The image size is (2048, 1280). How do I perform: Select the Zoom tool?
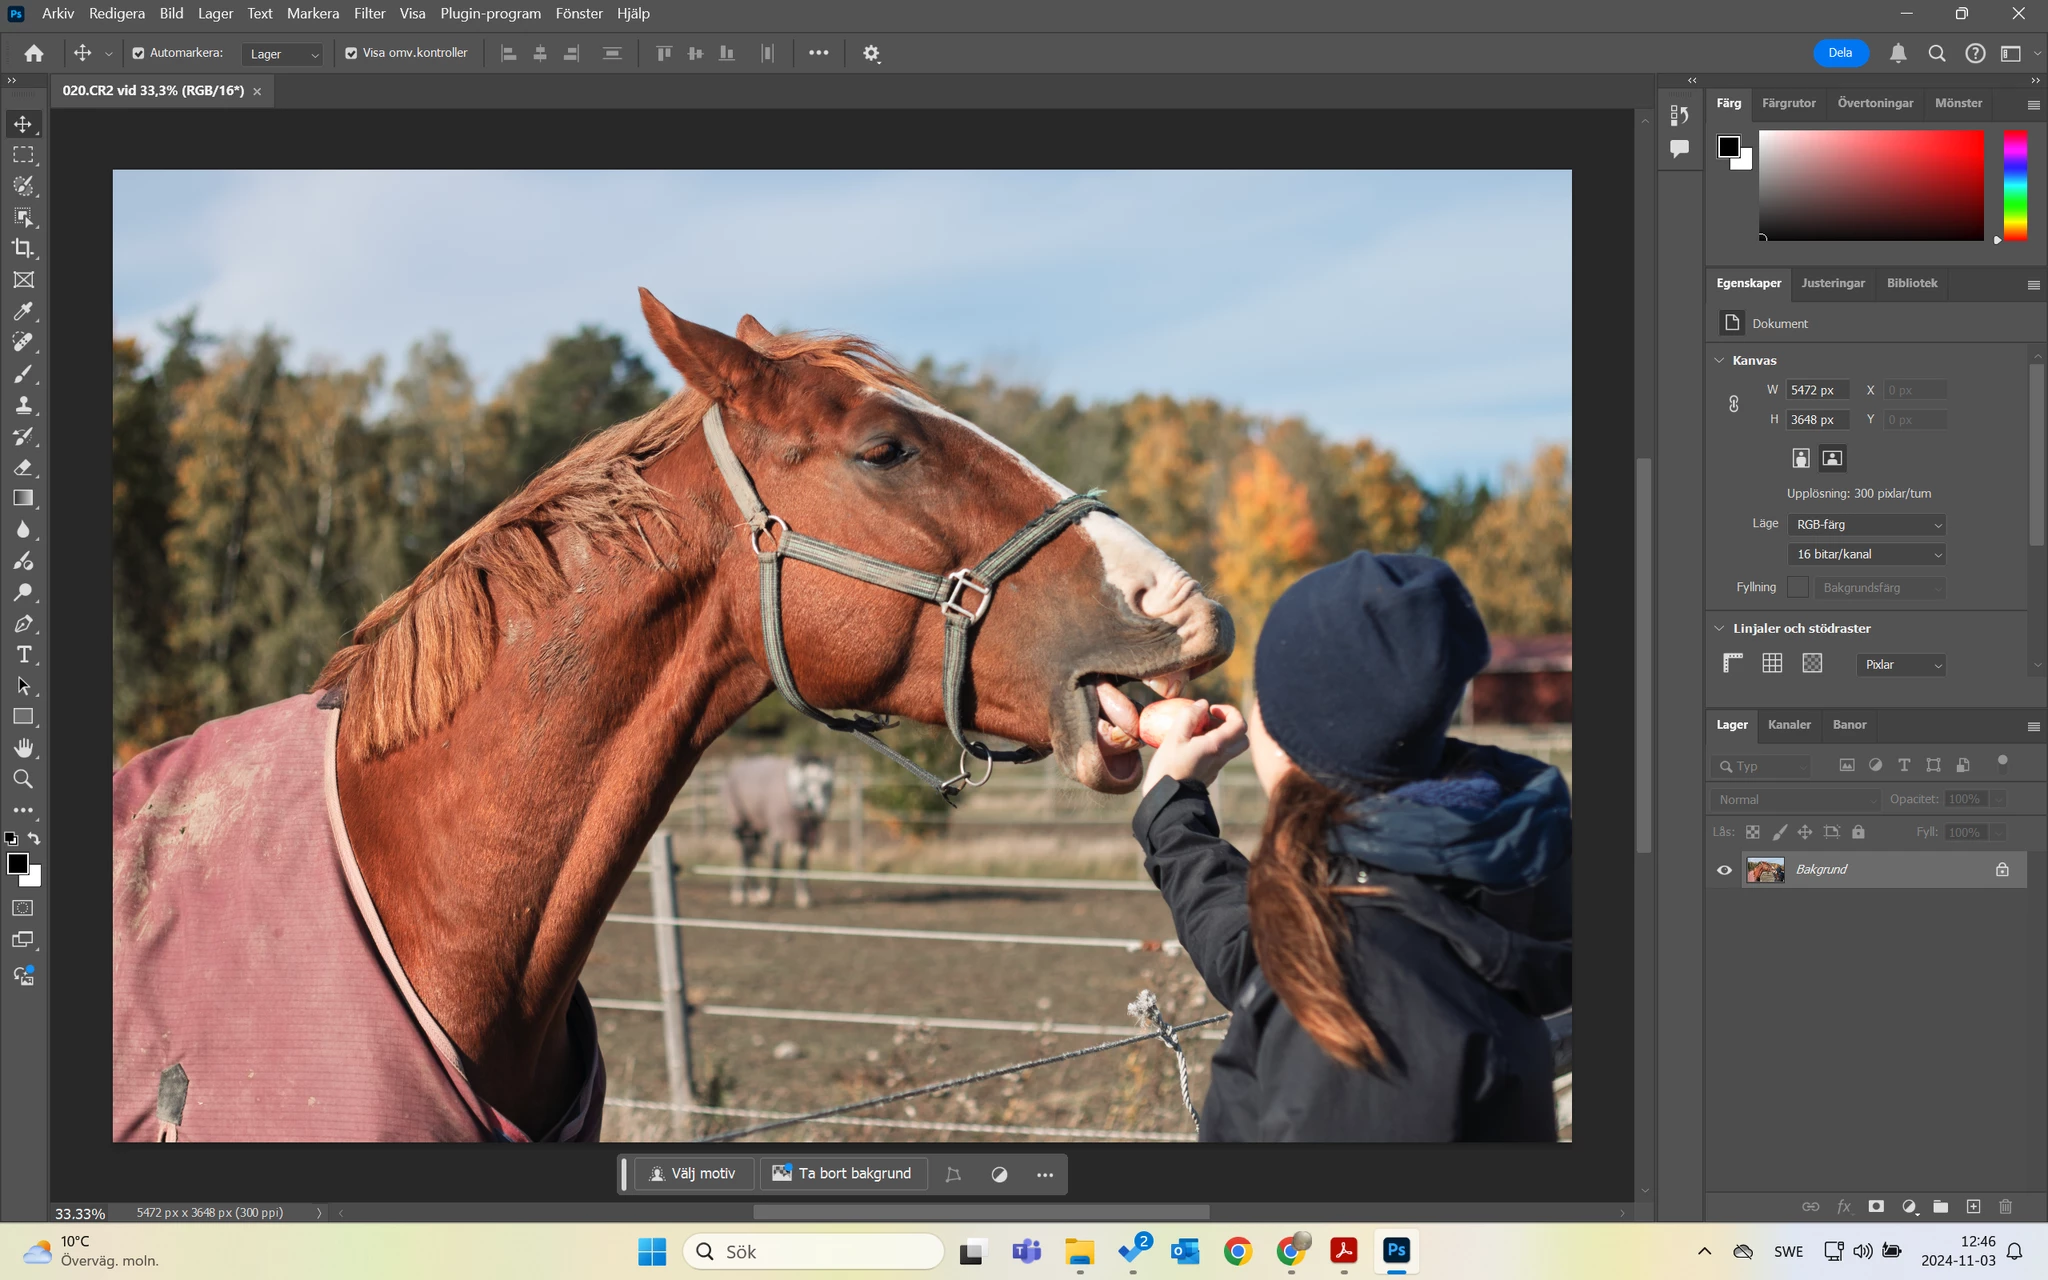click(x=23, y=779)
